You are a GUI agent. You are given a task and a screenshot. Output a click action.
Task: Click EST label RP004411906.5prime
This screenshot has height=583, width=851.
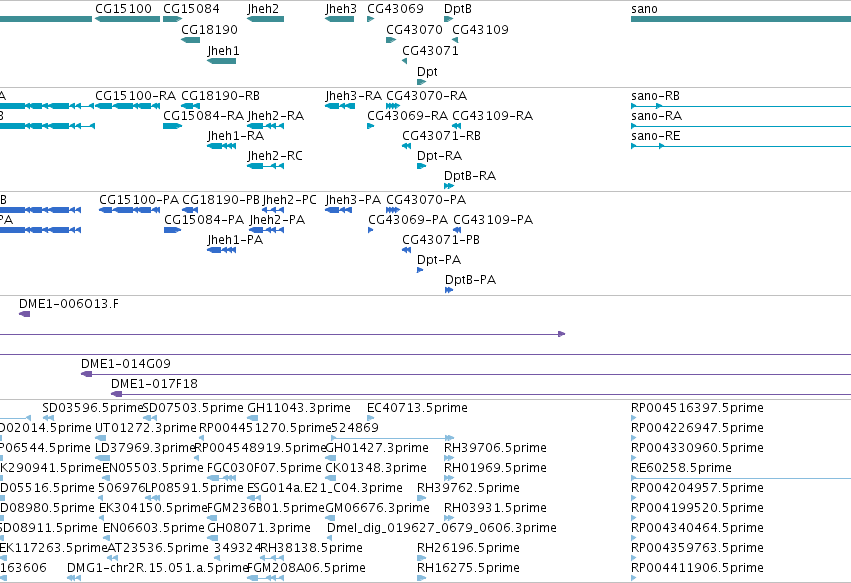697,568
